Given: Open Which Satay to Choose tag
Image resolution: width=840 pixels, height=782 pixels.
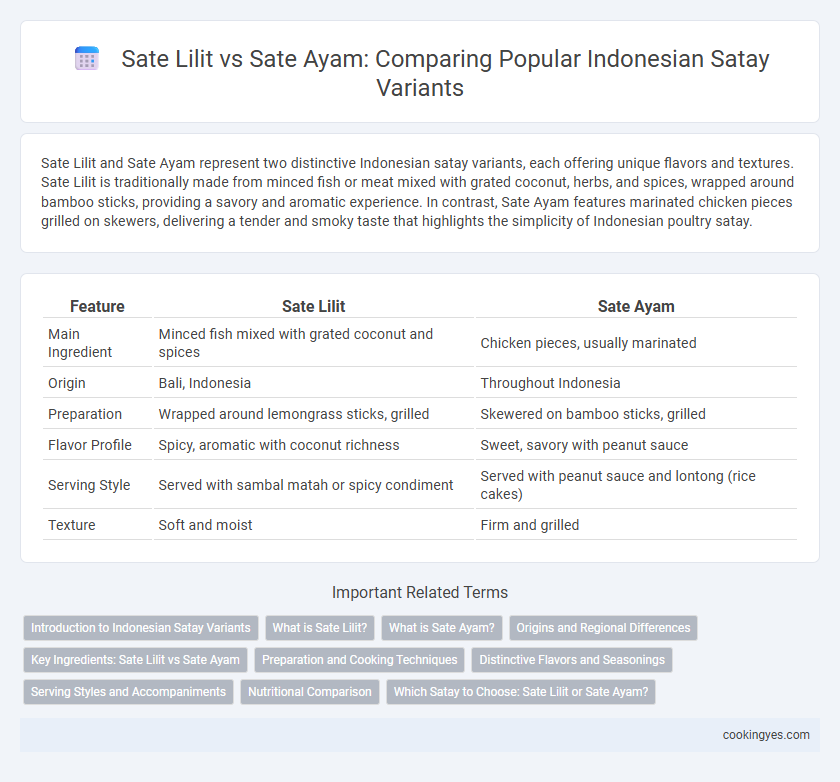Looking at the screenshot, I should pos(521,692).
